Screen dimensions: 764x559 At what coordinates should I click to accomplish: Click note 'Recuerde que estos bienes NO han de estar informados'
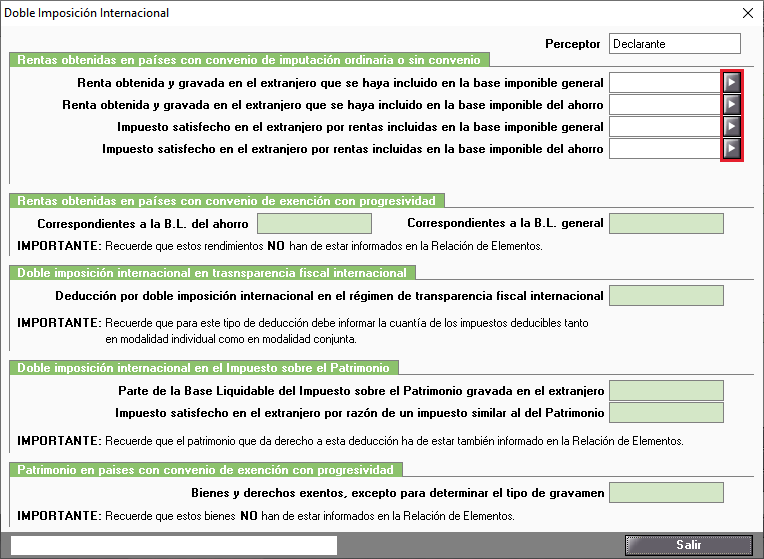[310, 516]
